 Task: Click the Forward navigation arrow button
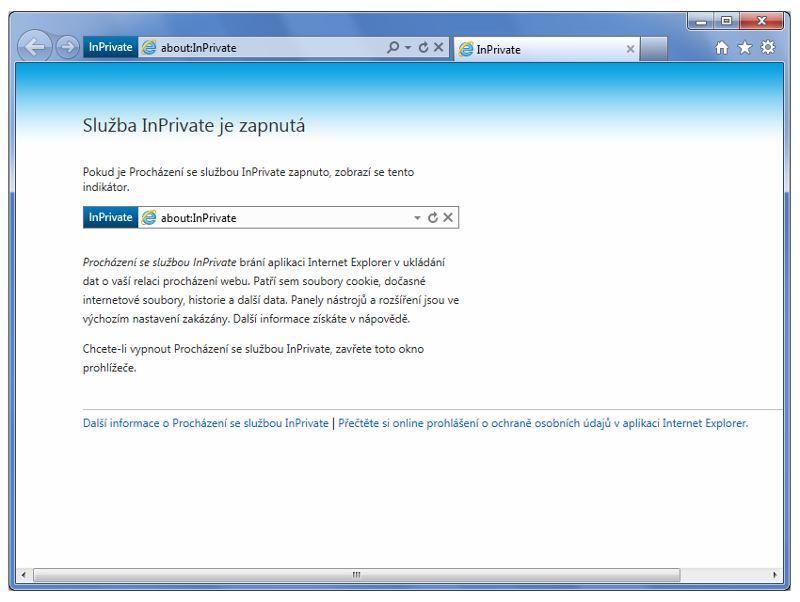tap(67, 47)
